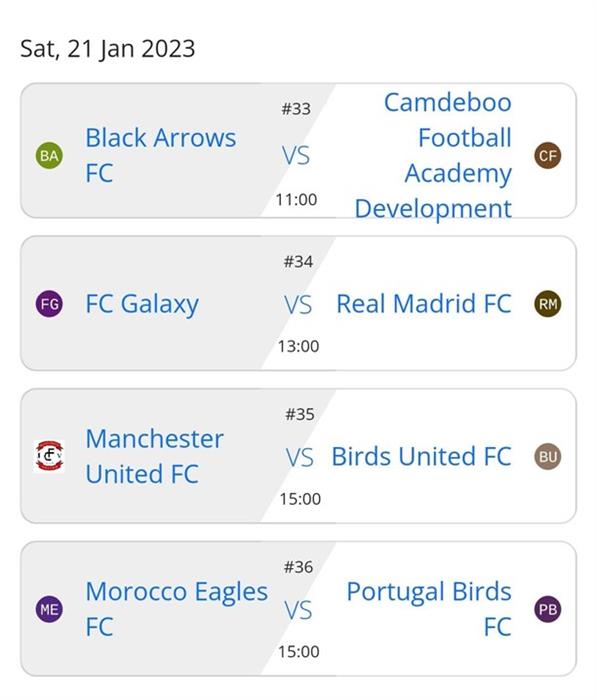
Task: Open the FC Galaxy team link
Action: click(x=142, y=304)
